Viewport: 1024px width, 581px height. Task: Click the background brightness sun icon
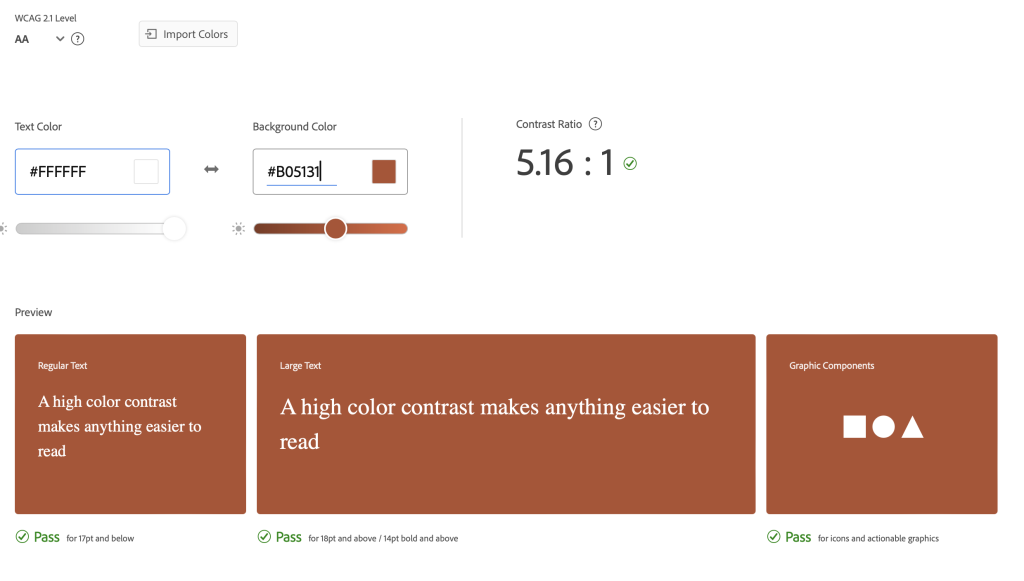[x=238, y=229]
